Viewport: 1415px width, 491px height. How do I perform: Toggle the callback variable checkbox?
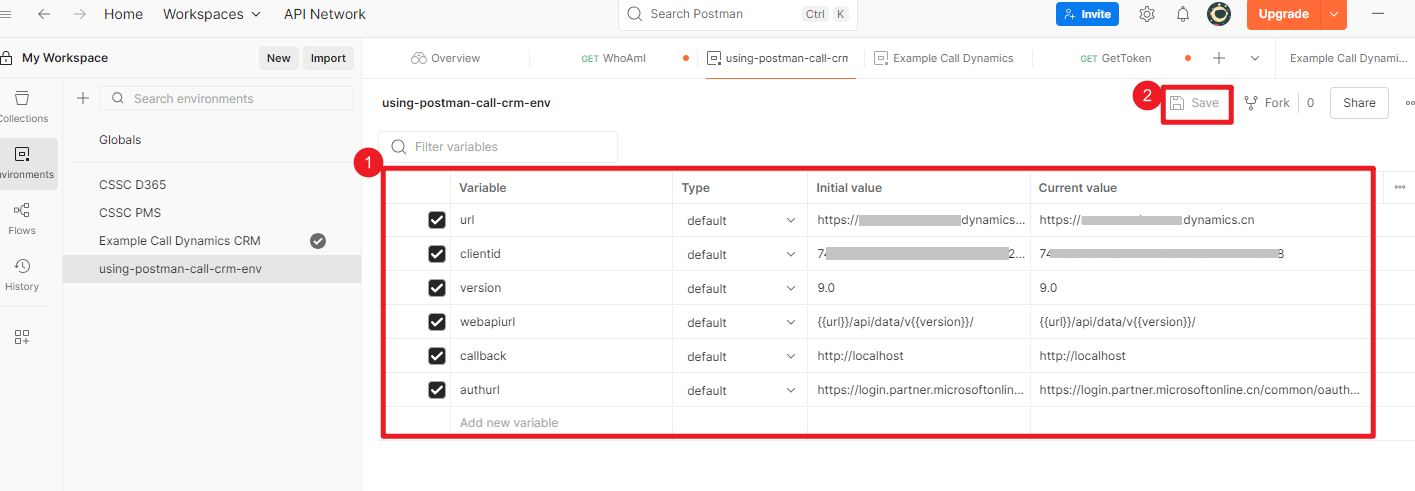click(437, 356)
